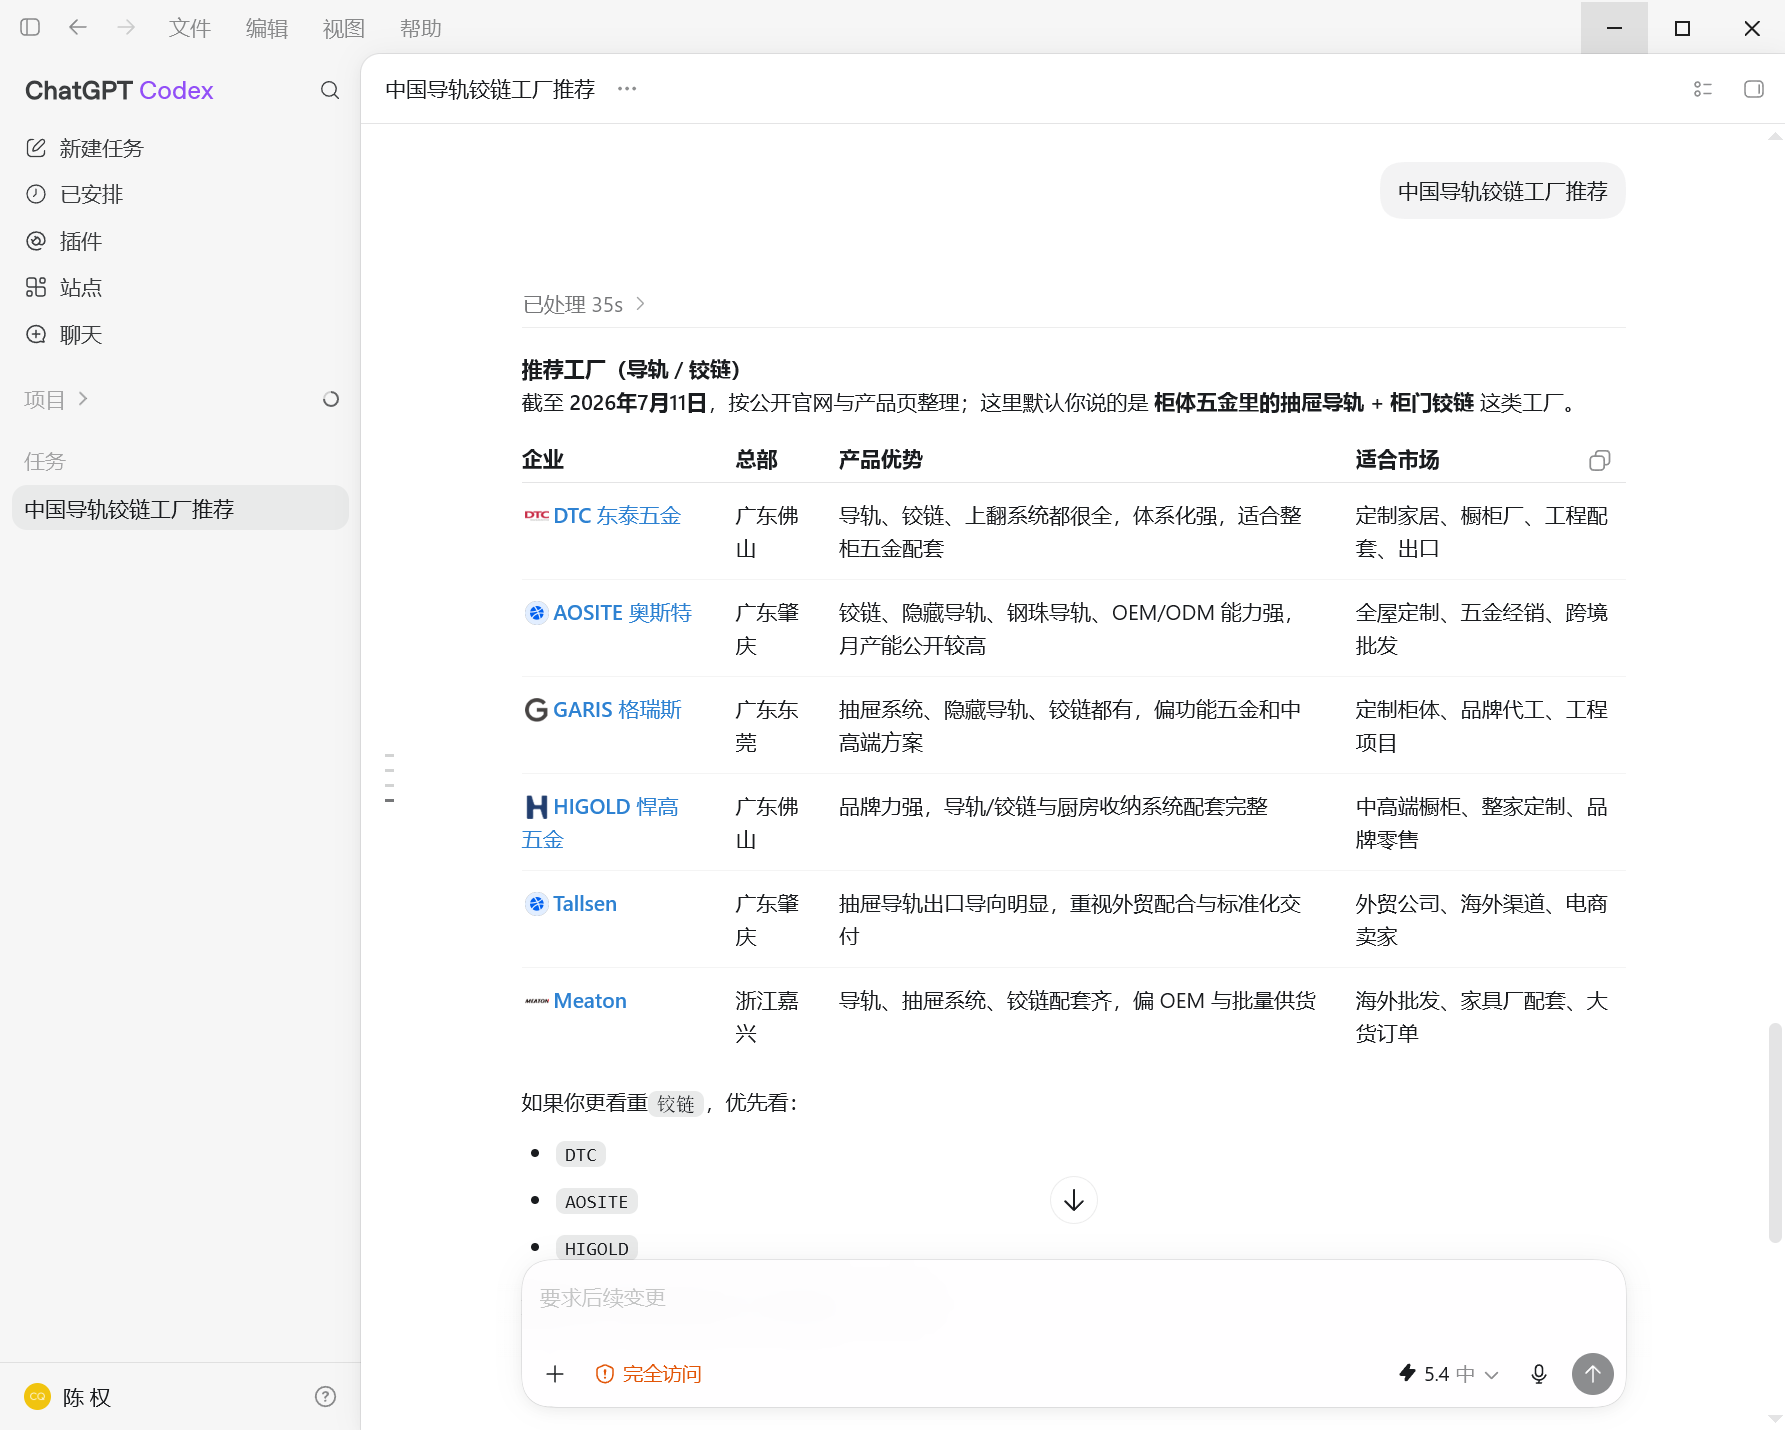This screenshot has width=1785, height=1430.
Task: Open the 帮助 menu
Action: (x=421, y=29)
